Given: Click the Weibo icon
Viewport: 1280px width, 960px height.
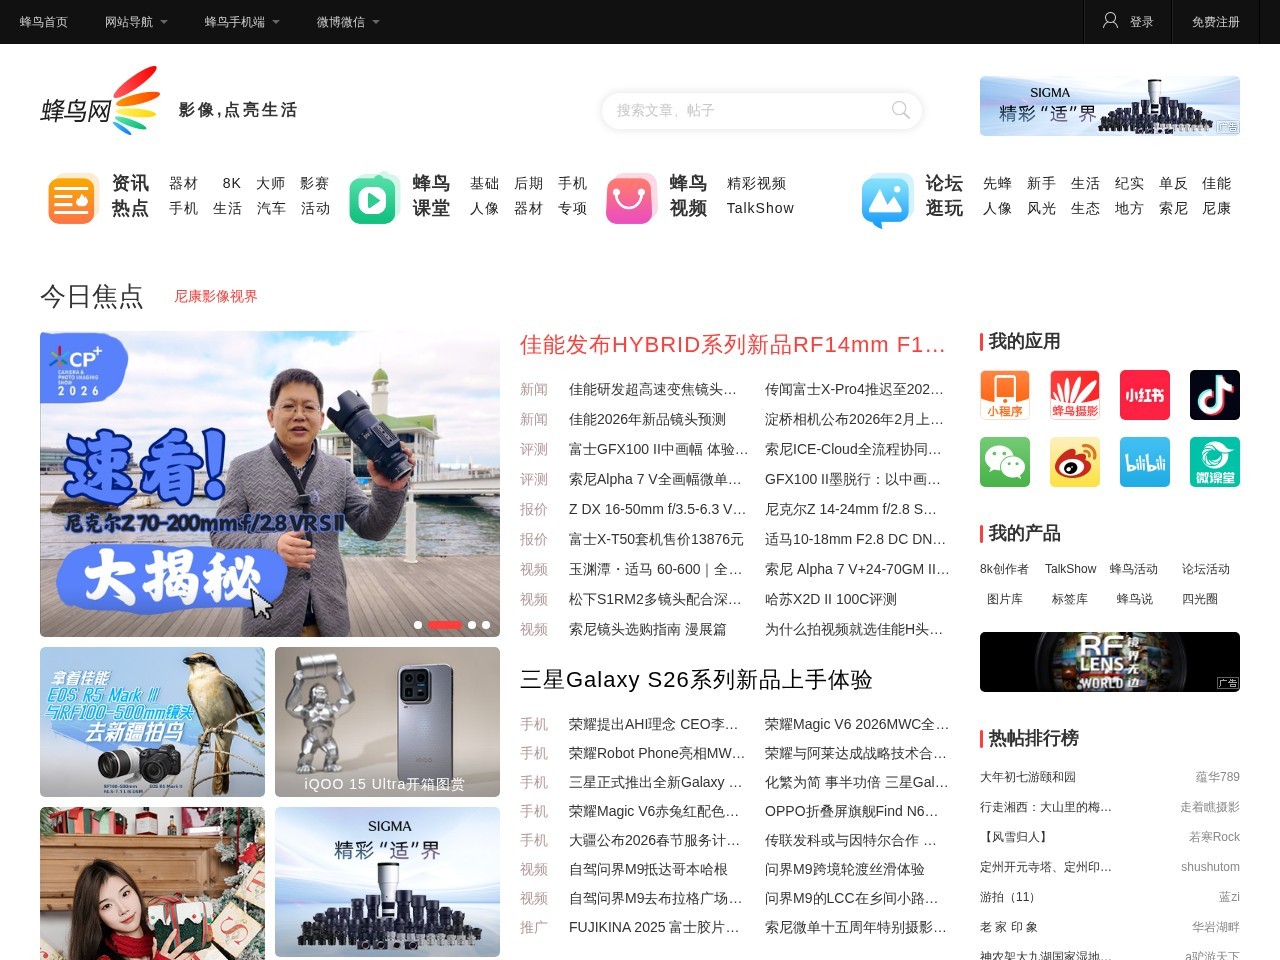Looking at the screenshot, I should click(x=1074, y=462).
